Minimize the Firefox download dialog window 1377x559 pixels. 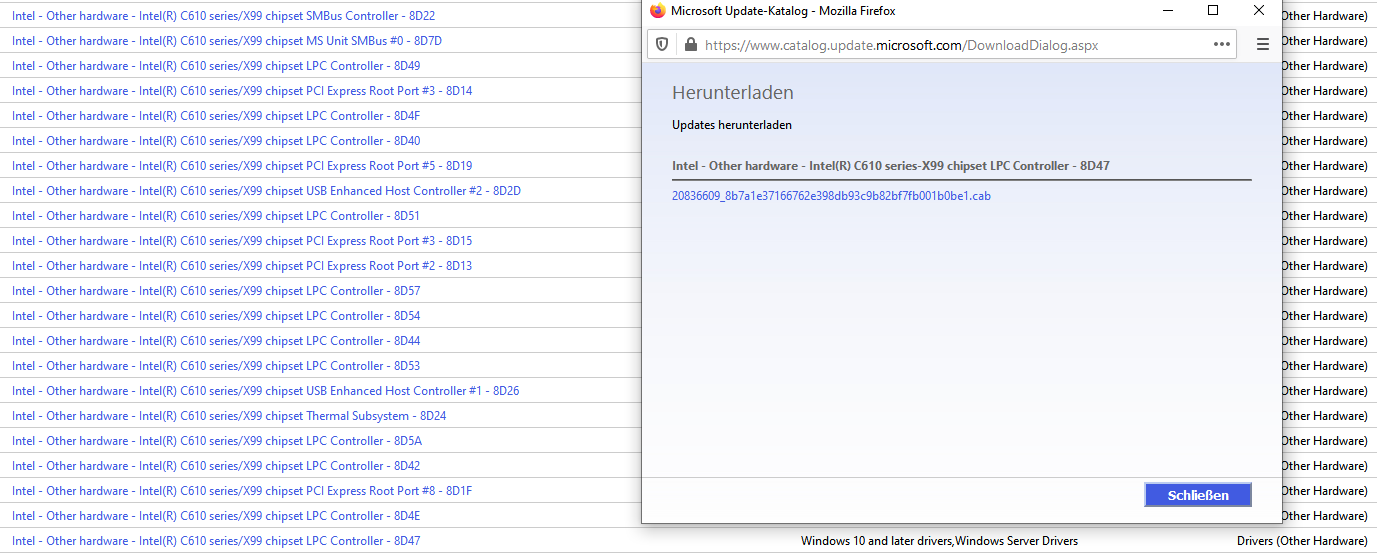coord(1167,11)
